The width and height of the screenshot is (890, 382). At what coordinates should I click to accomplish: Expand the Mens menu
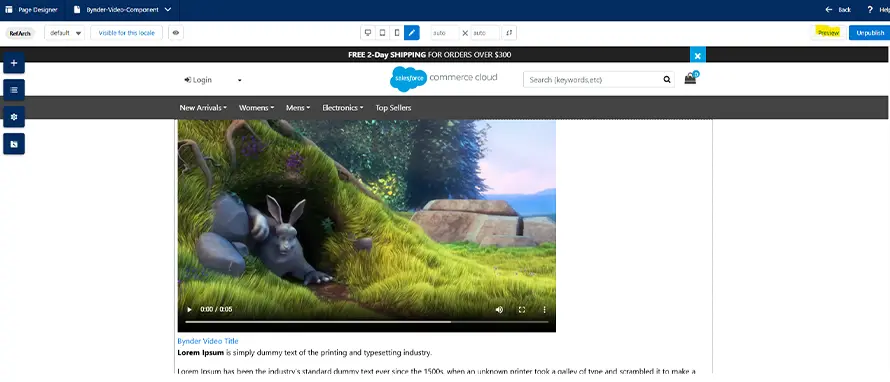[x=298, y=108]
